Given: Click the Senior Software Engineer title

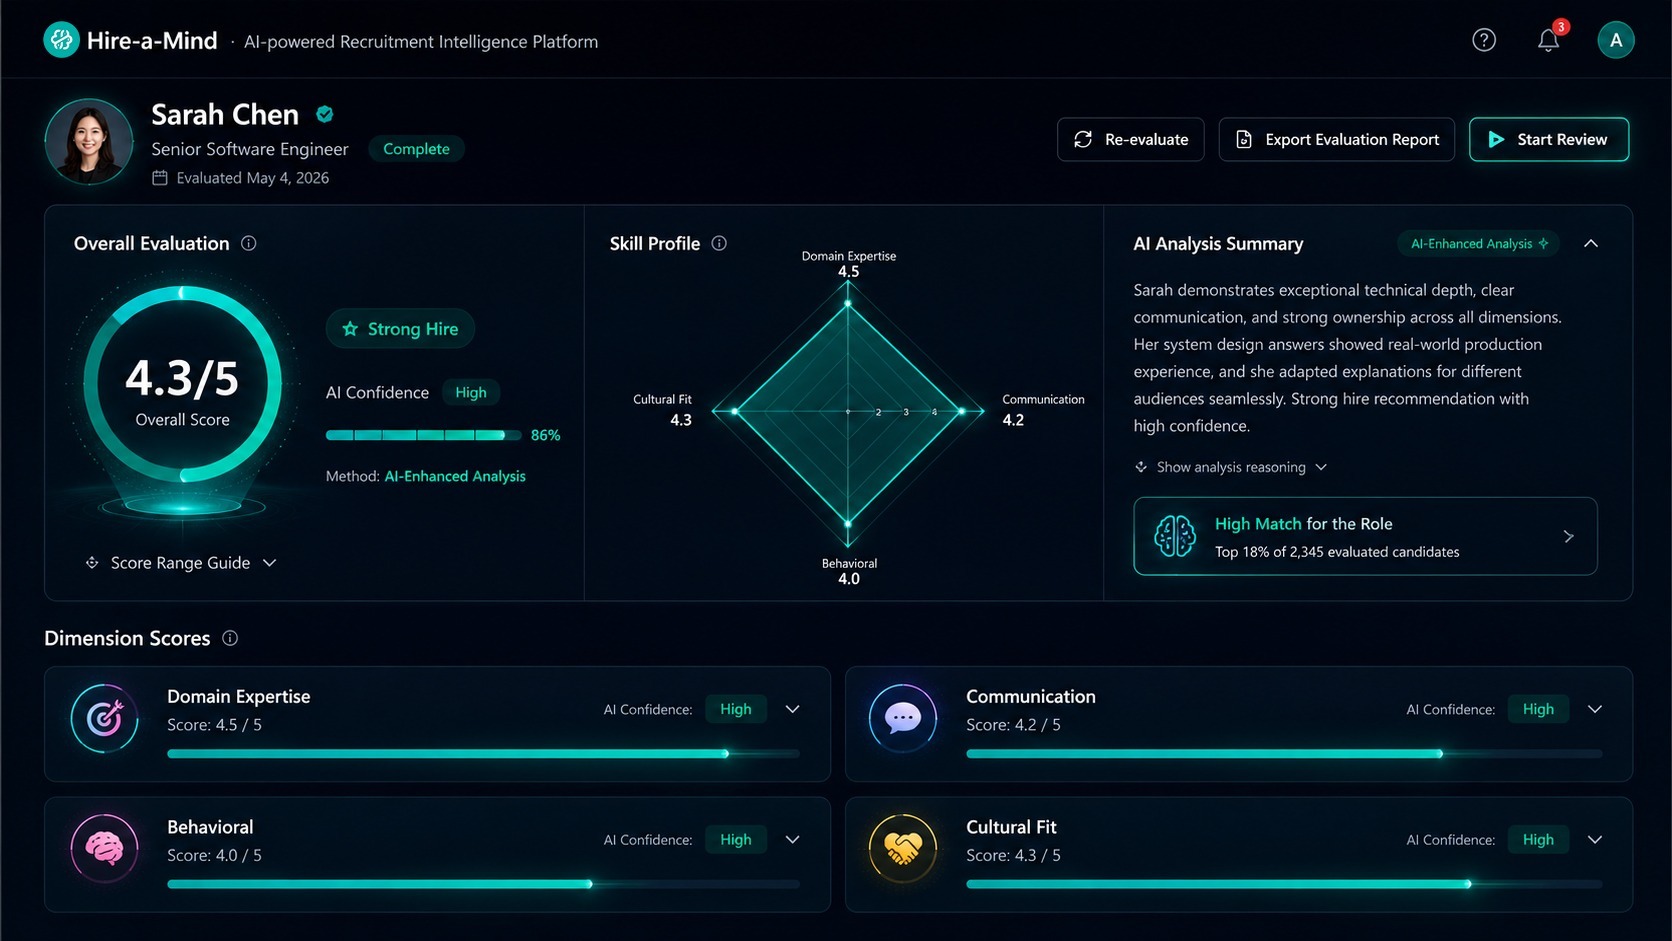Looking at the screenshot, I should 250,149.
